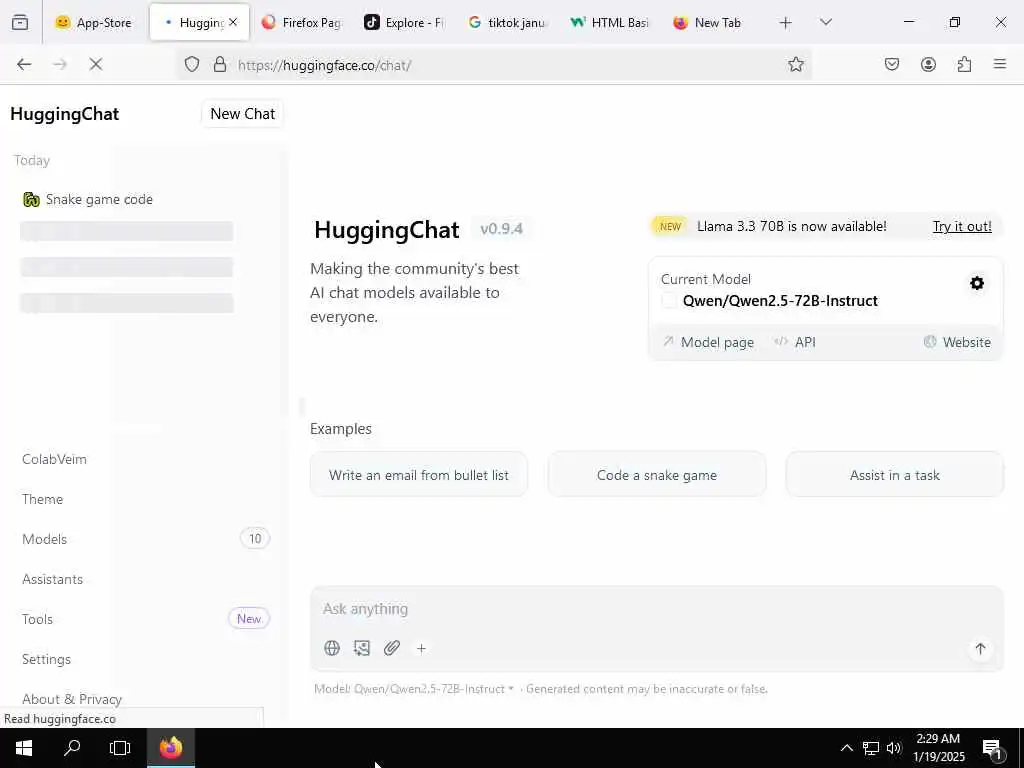Screen dimensions: 1024x768
Task: Start a New Chat
Action: point(242,114)
